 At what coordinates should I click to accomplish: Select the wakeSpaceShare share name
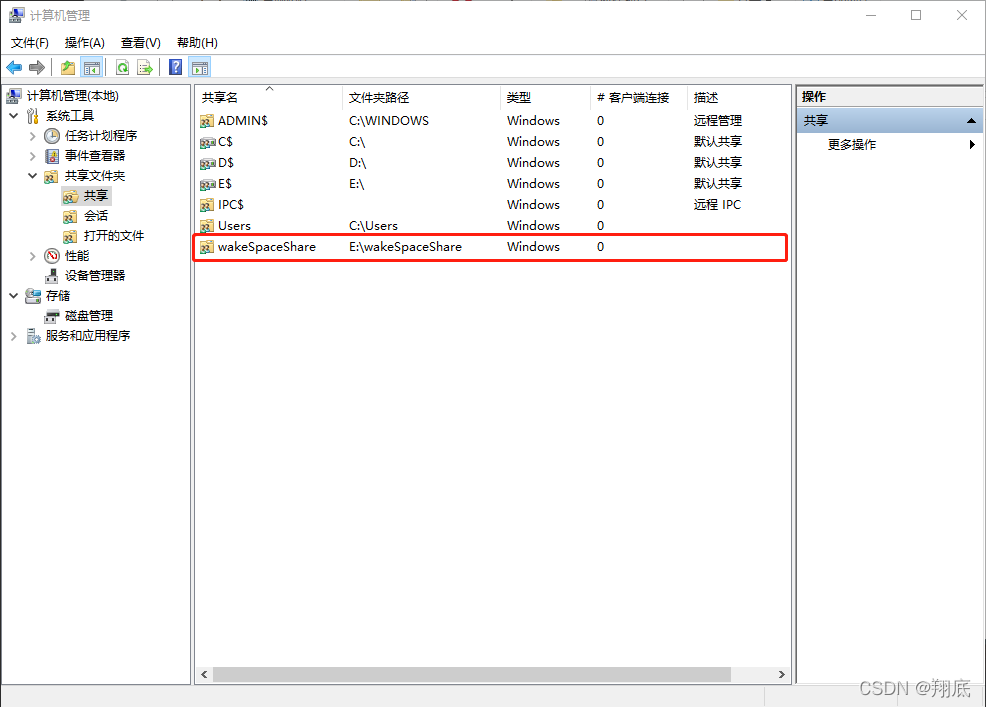click(x=267, y=247)
